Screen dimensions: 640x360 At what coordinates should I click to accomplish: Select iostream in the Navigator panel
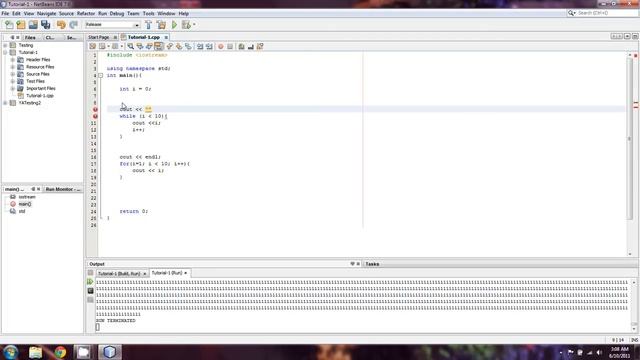[x=27, y=197]
